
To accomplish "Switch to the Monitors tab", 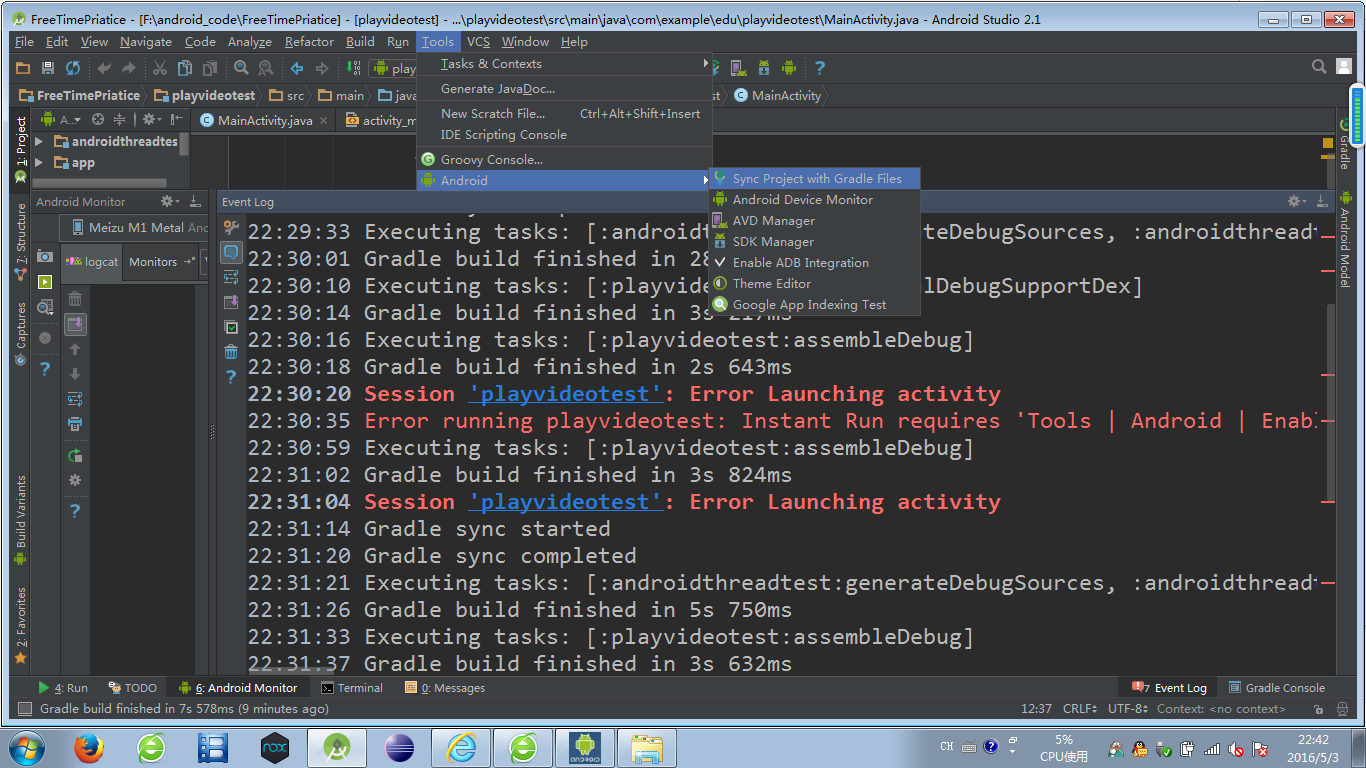I will (x=160, y=262).
